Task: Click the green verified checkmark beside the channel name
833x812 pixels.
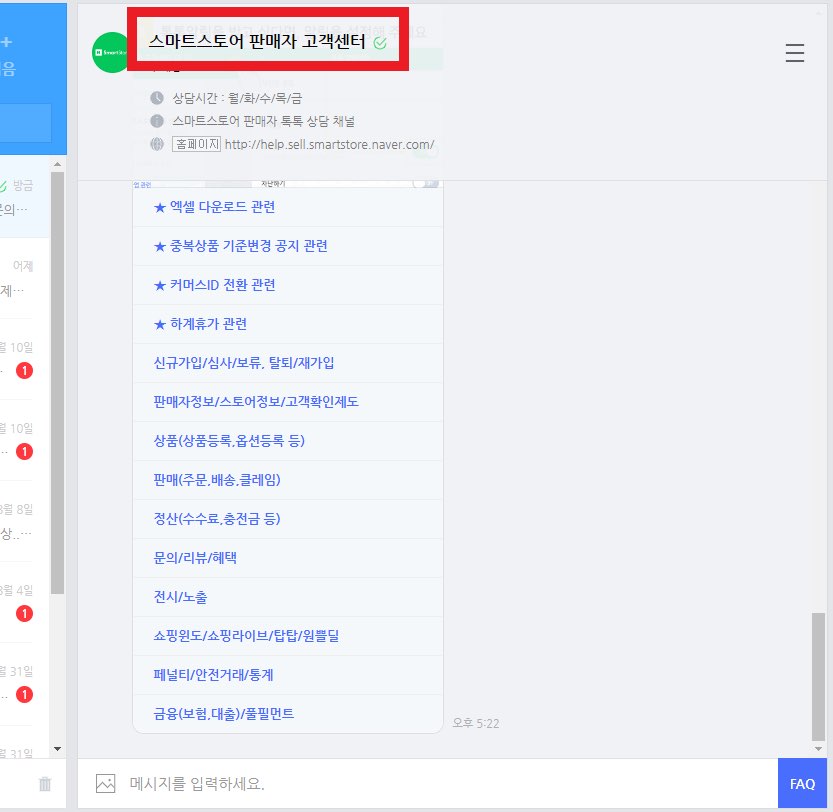Action: tap(378, 42)
